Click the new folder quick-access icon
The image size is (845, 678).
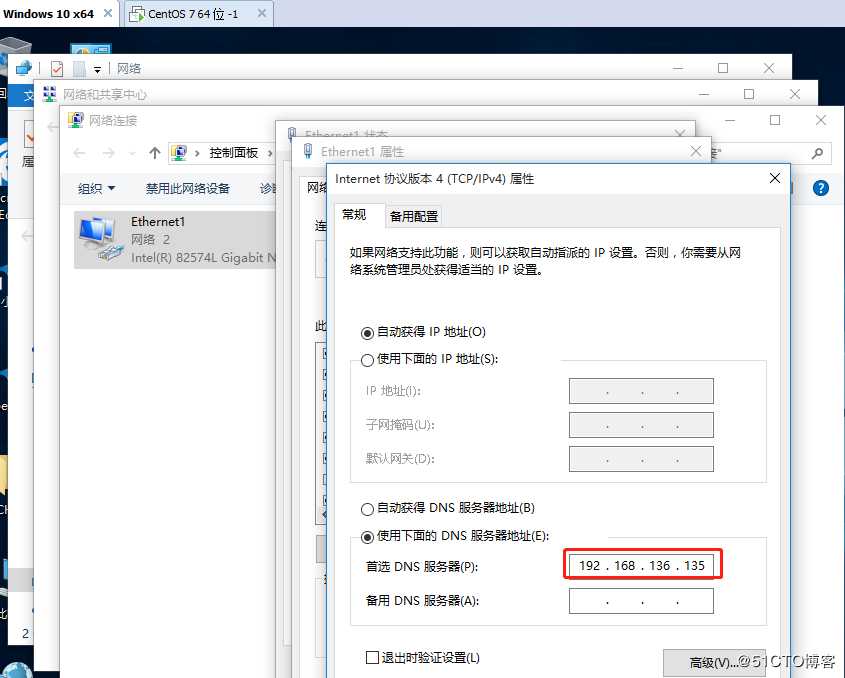[x=79, y=68]
